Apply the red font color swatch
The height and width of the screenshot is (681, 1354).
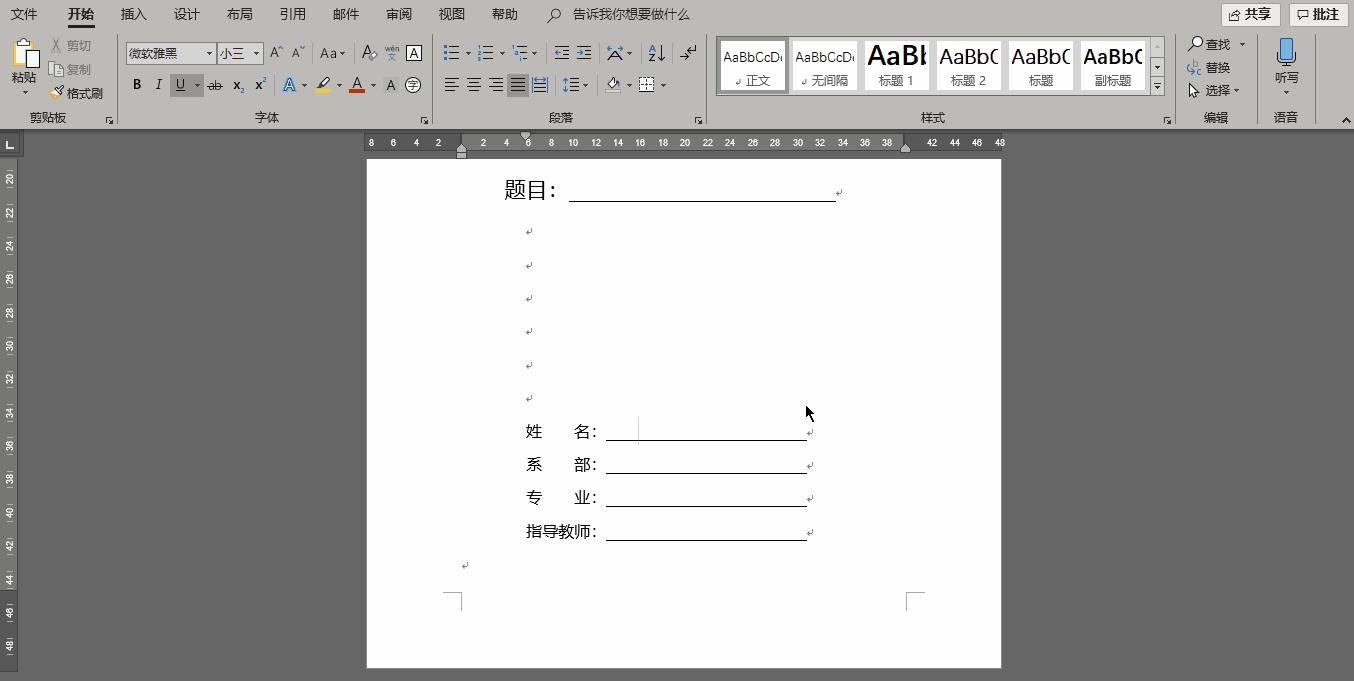pyautogui.click(x=357, y=85)
